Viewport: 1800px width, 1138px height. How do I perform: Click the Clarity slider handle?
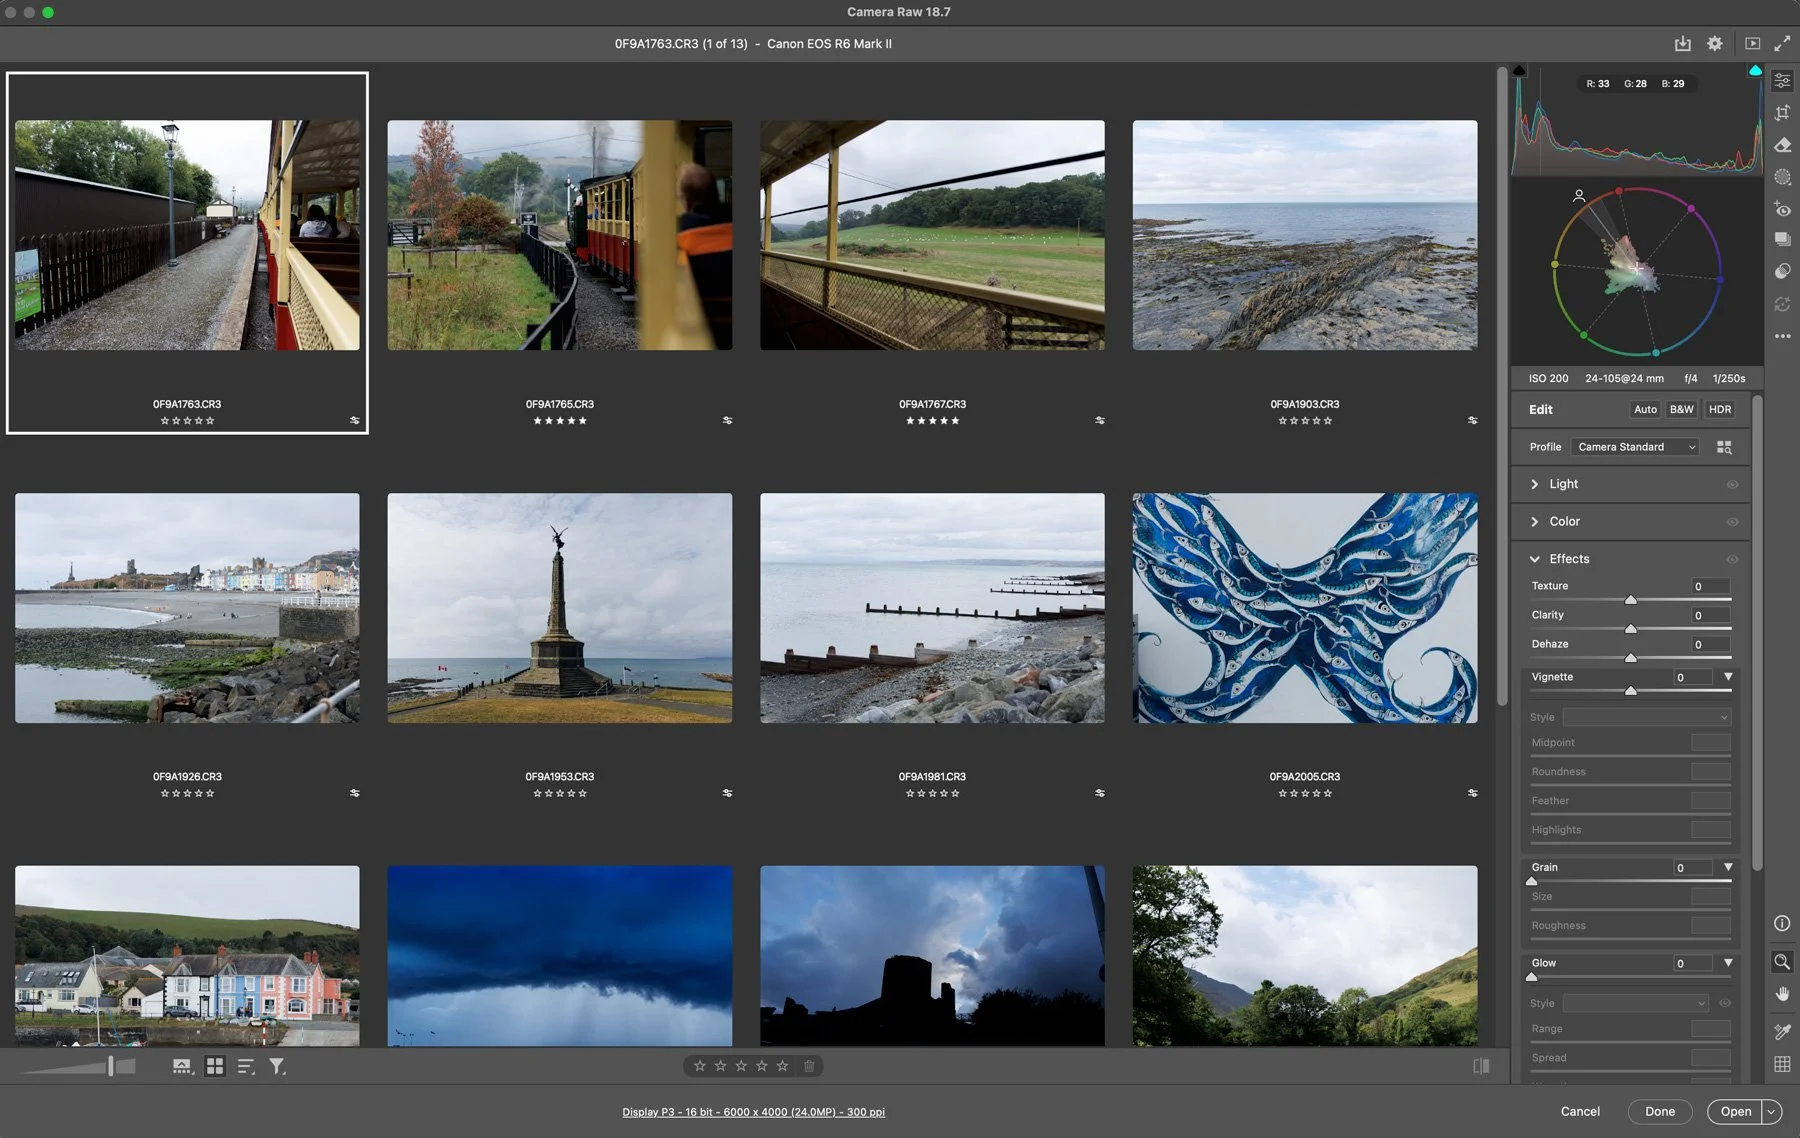(x=1631, y=628)
